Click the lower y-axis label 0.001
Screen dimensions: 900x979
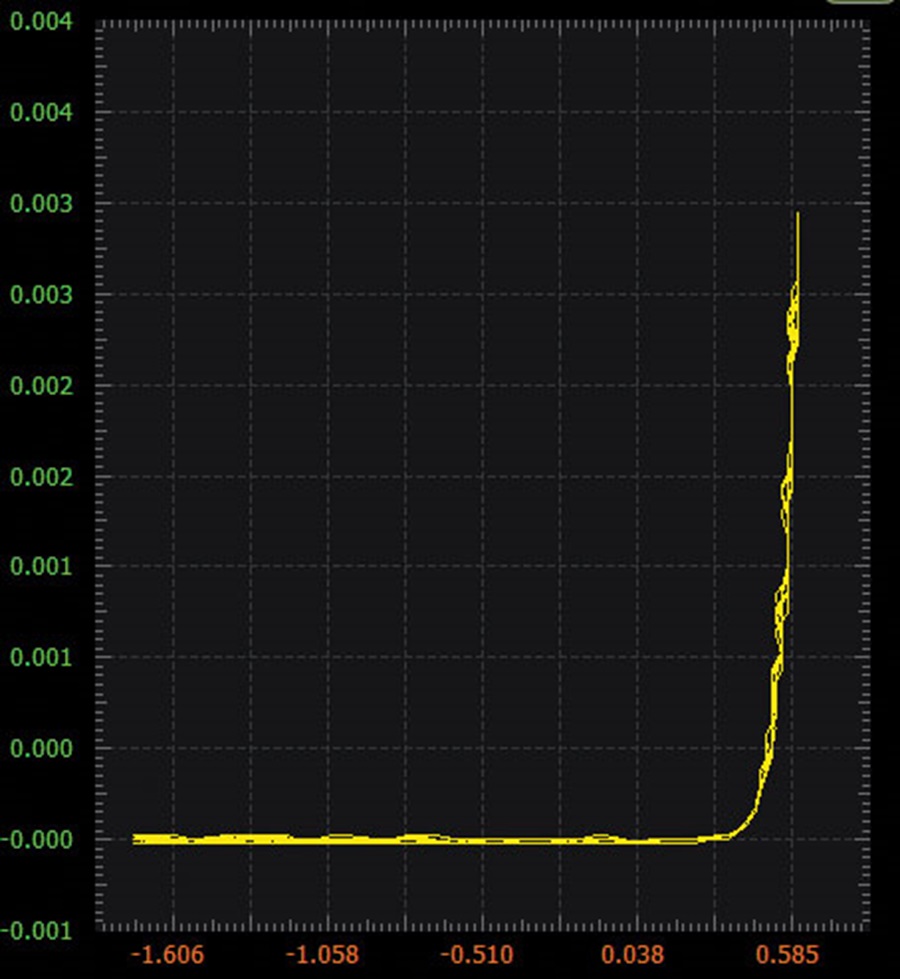click(41, 657)
